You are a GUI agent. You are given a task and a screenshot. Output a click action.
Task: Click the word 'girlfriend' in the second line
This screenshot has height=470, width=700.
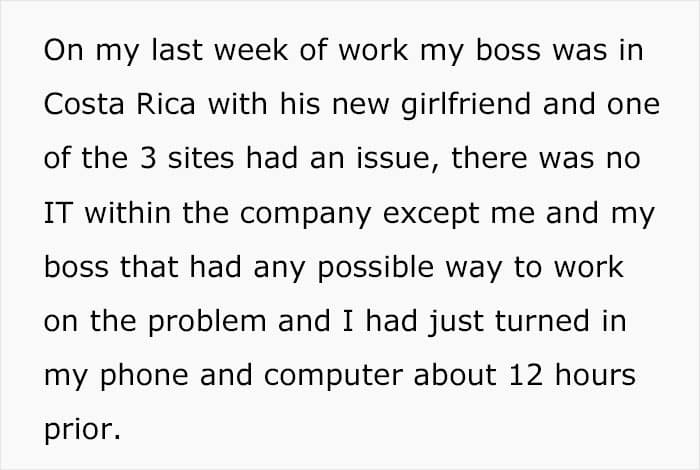point(466,105)
